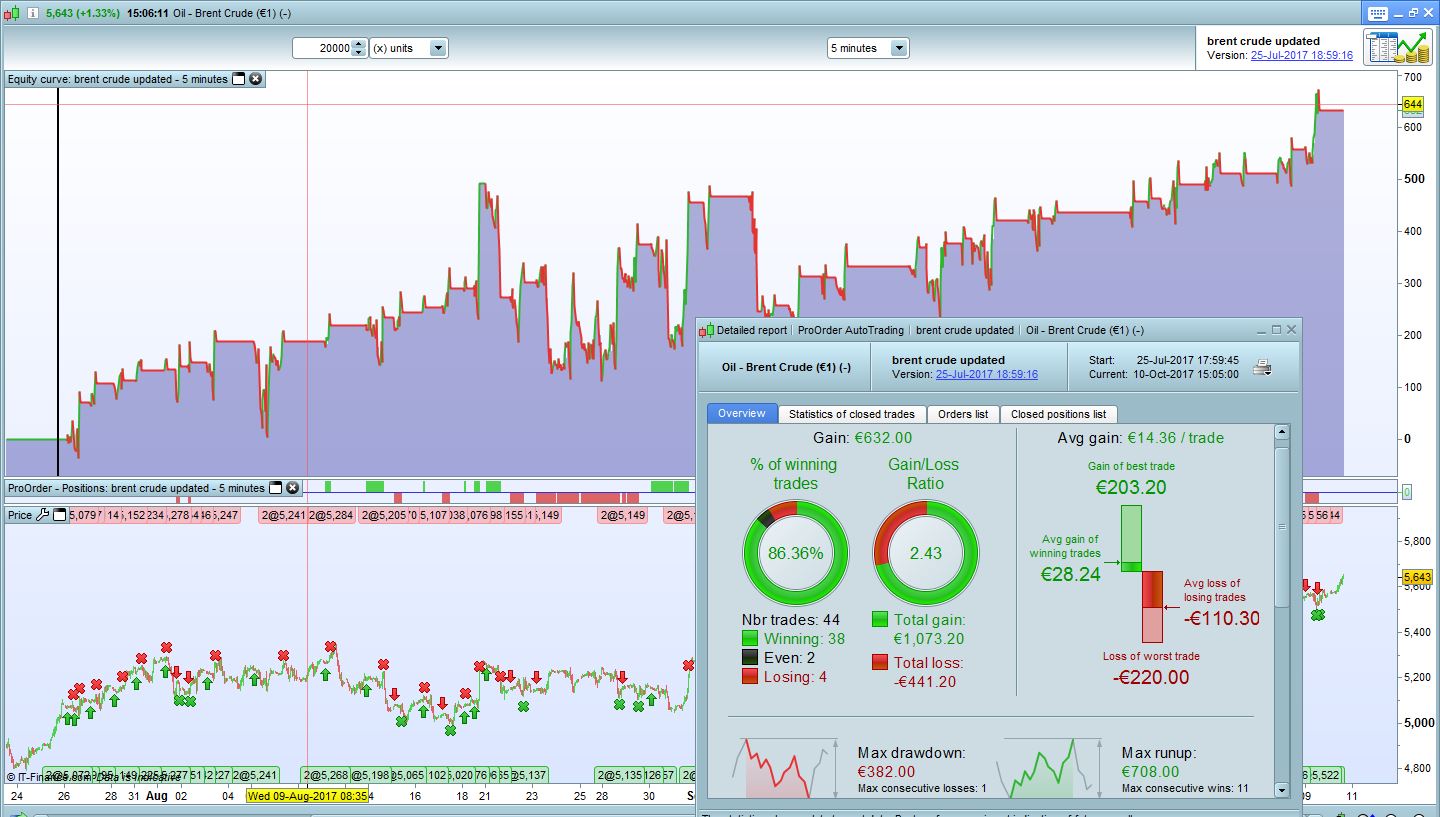The width and height of the screenshot is (1440, 817).
Task: Increase the units quantity stepper
Action: coord(359,44)
